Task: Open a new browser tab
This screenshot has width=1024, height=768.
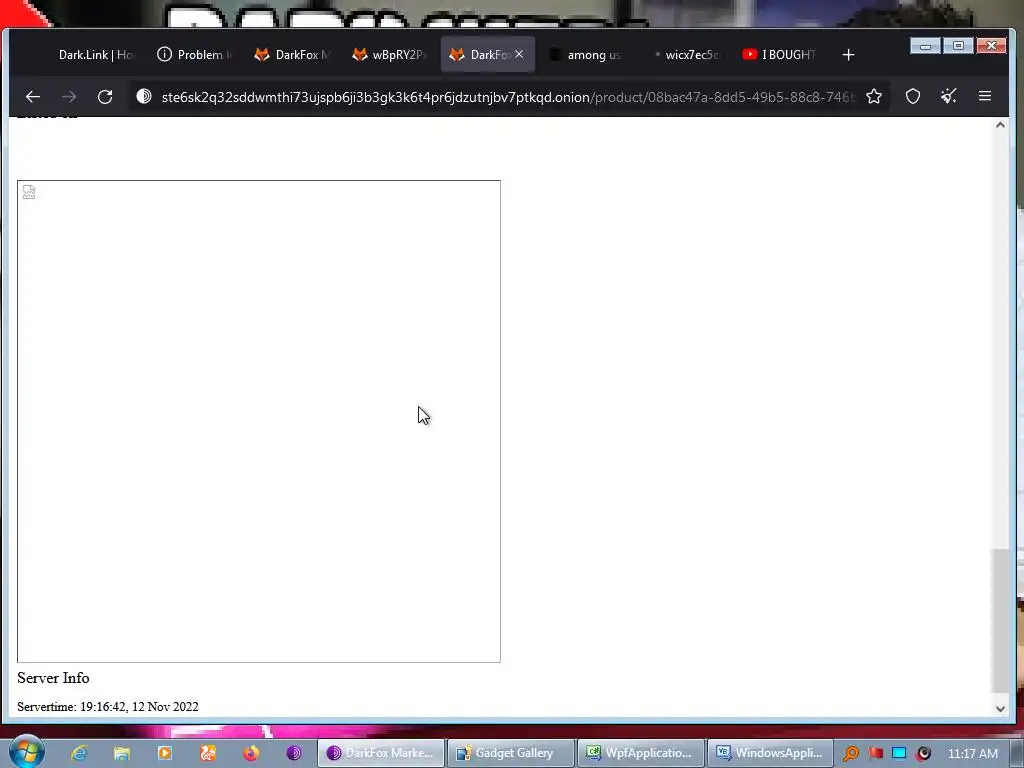Action: tap(848, 55)
